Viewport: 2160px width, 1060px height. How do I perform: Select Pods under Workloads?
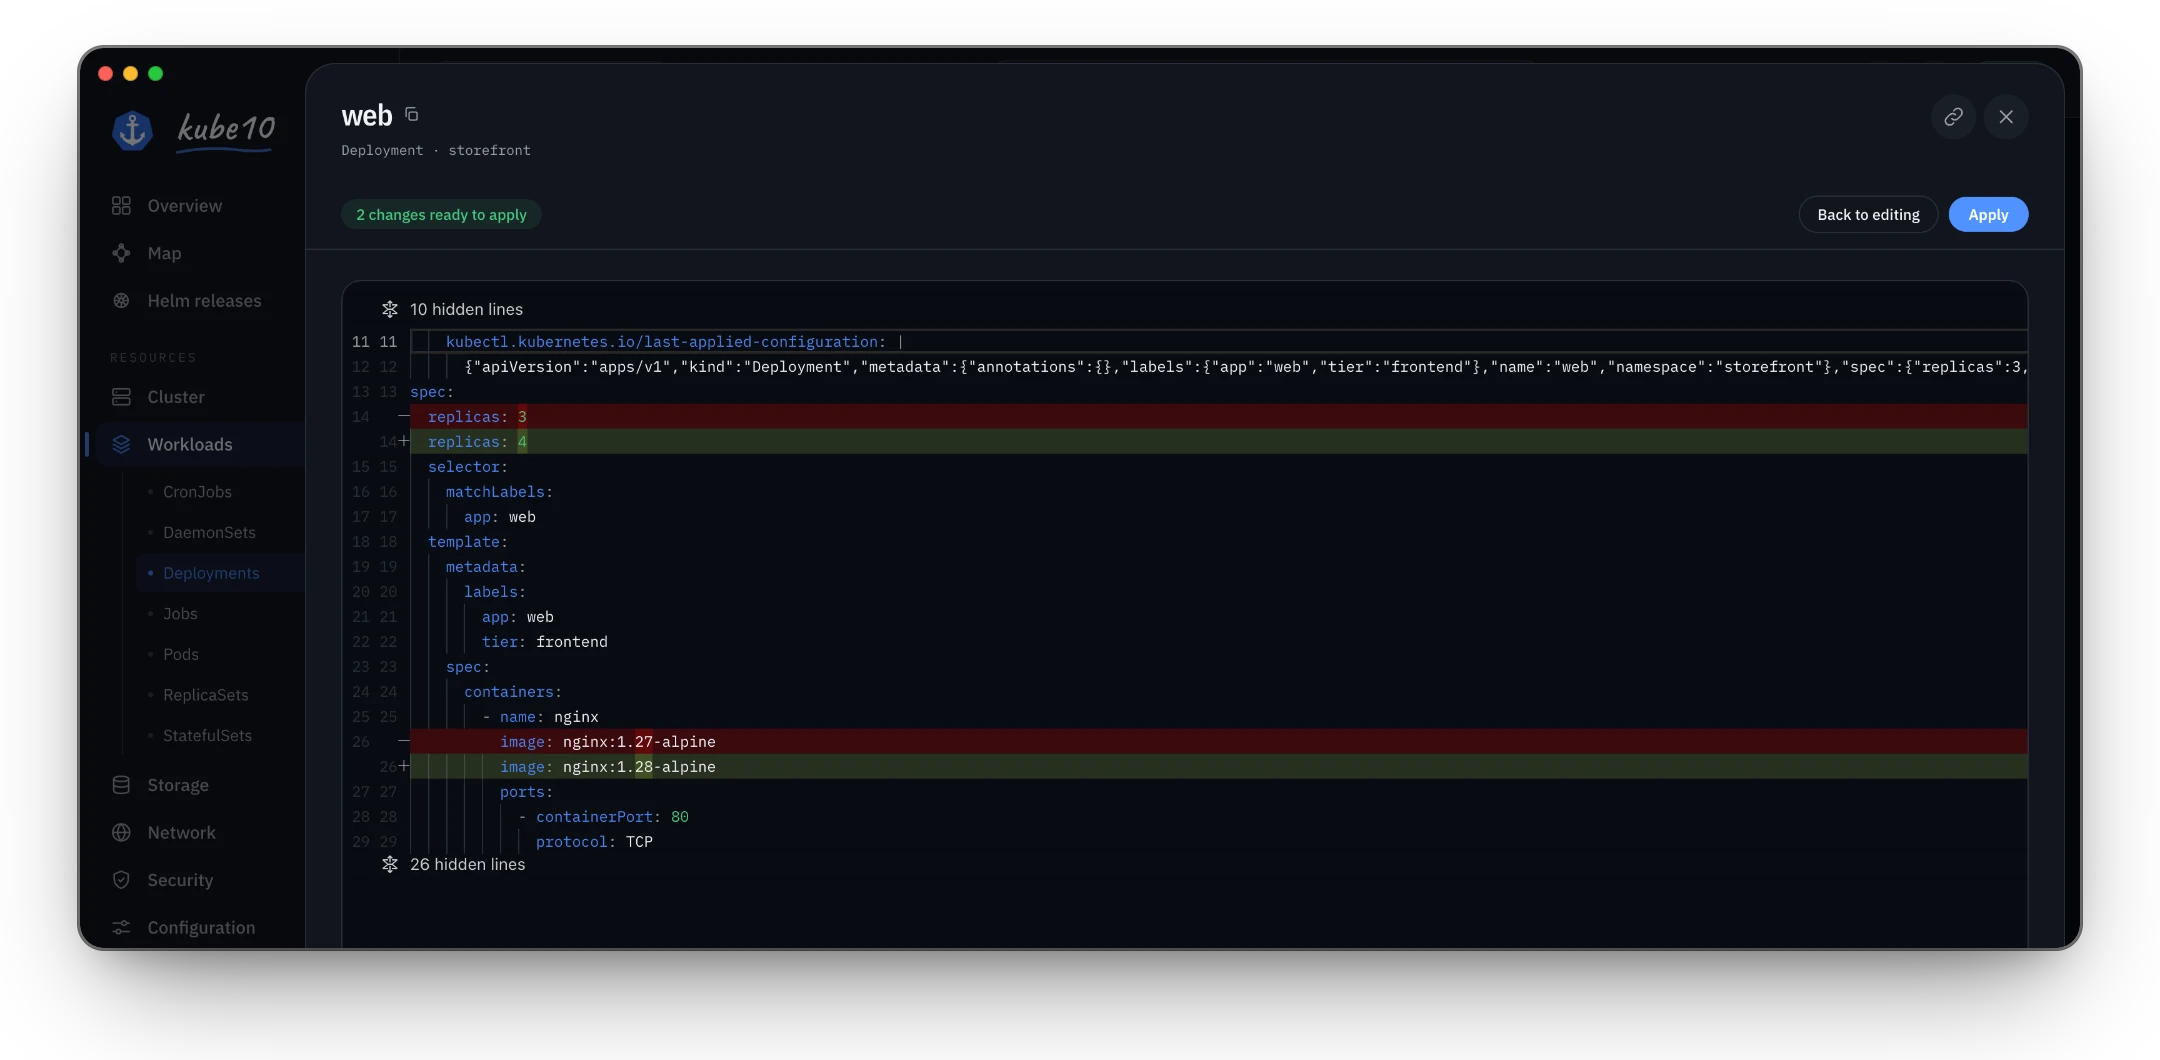coord(181,655)
